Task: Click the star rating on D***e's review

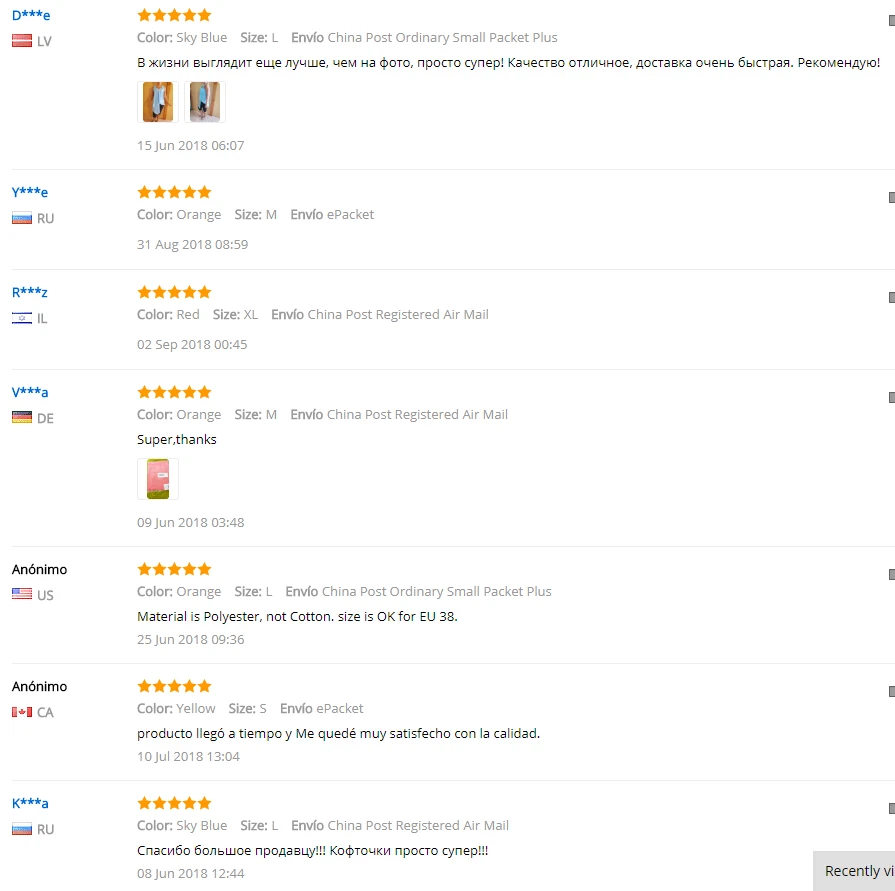Action: [174, 15]
